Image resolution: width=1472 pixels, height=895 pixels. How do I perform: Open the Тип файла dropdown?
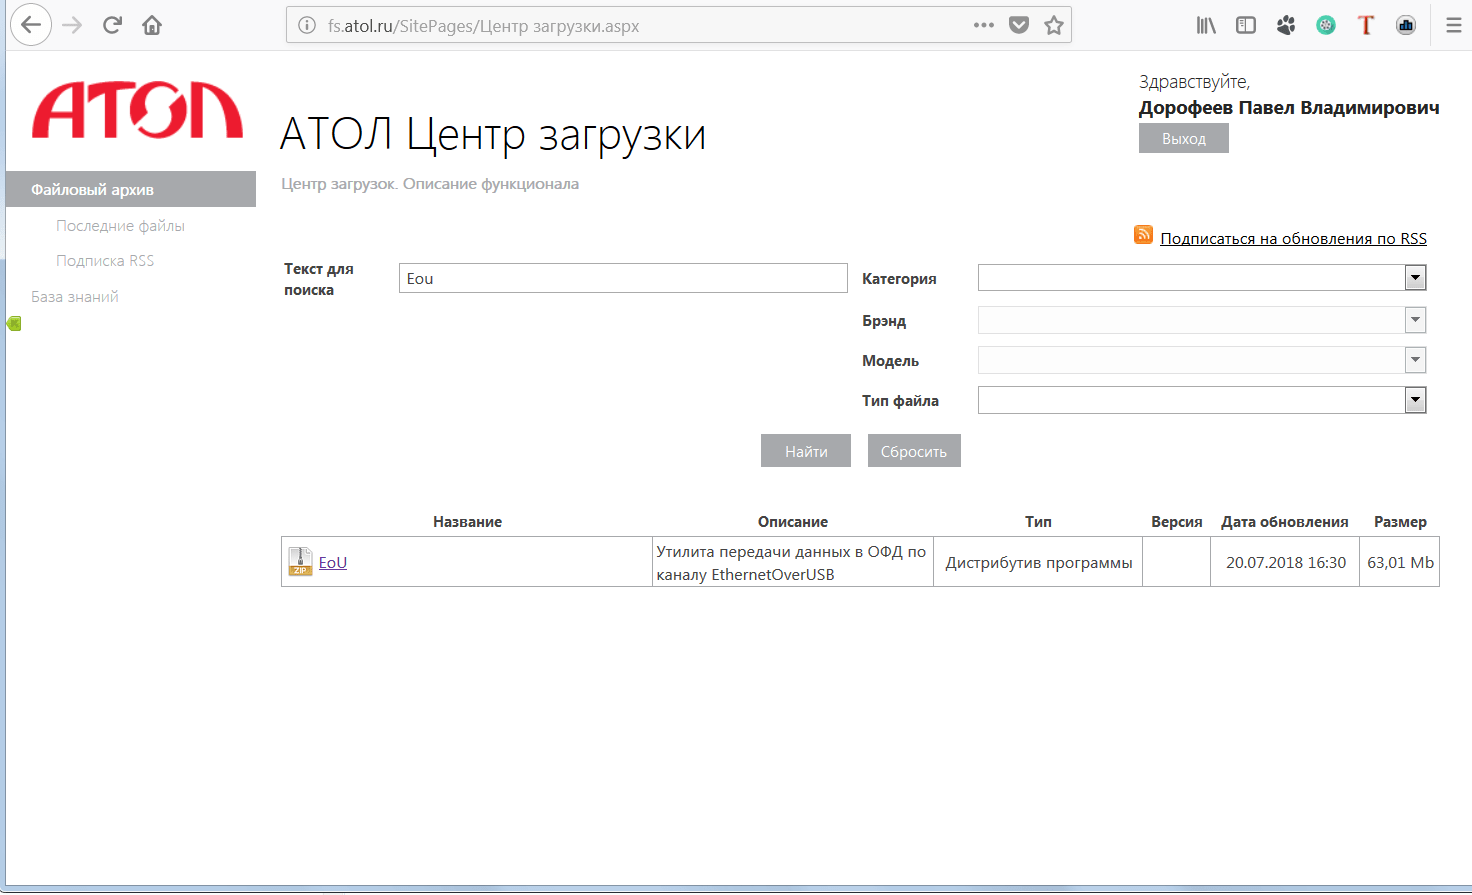pyautogui.click(x=1415, y=400)
